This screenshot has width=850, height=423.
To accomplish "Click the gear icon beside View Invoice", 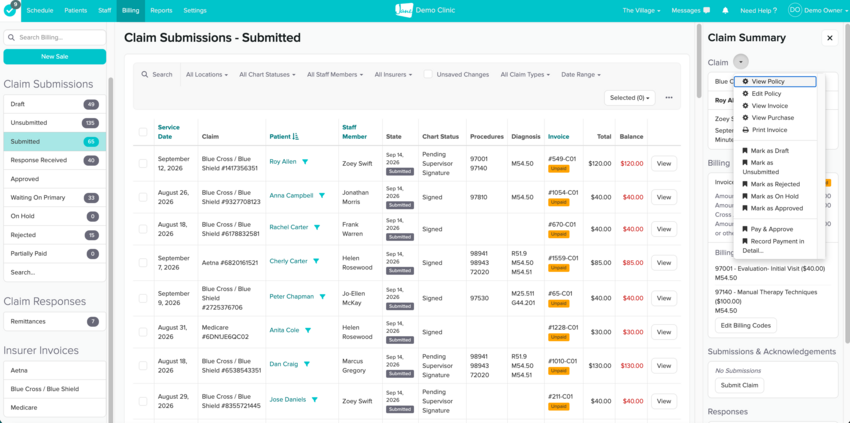I will 745,106.
